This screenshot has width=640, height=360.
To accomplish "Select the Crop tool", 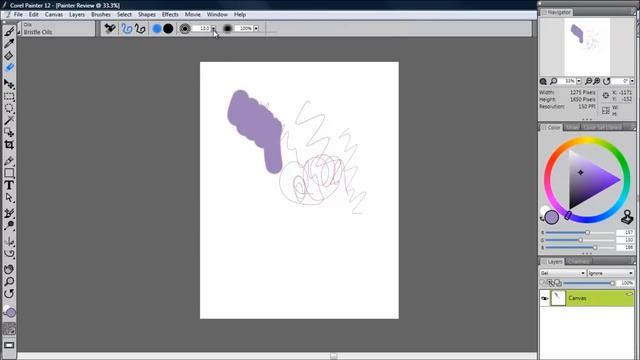I will [9, 144].
